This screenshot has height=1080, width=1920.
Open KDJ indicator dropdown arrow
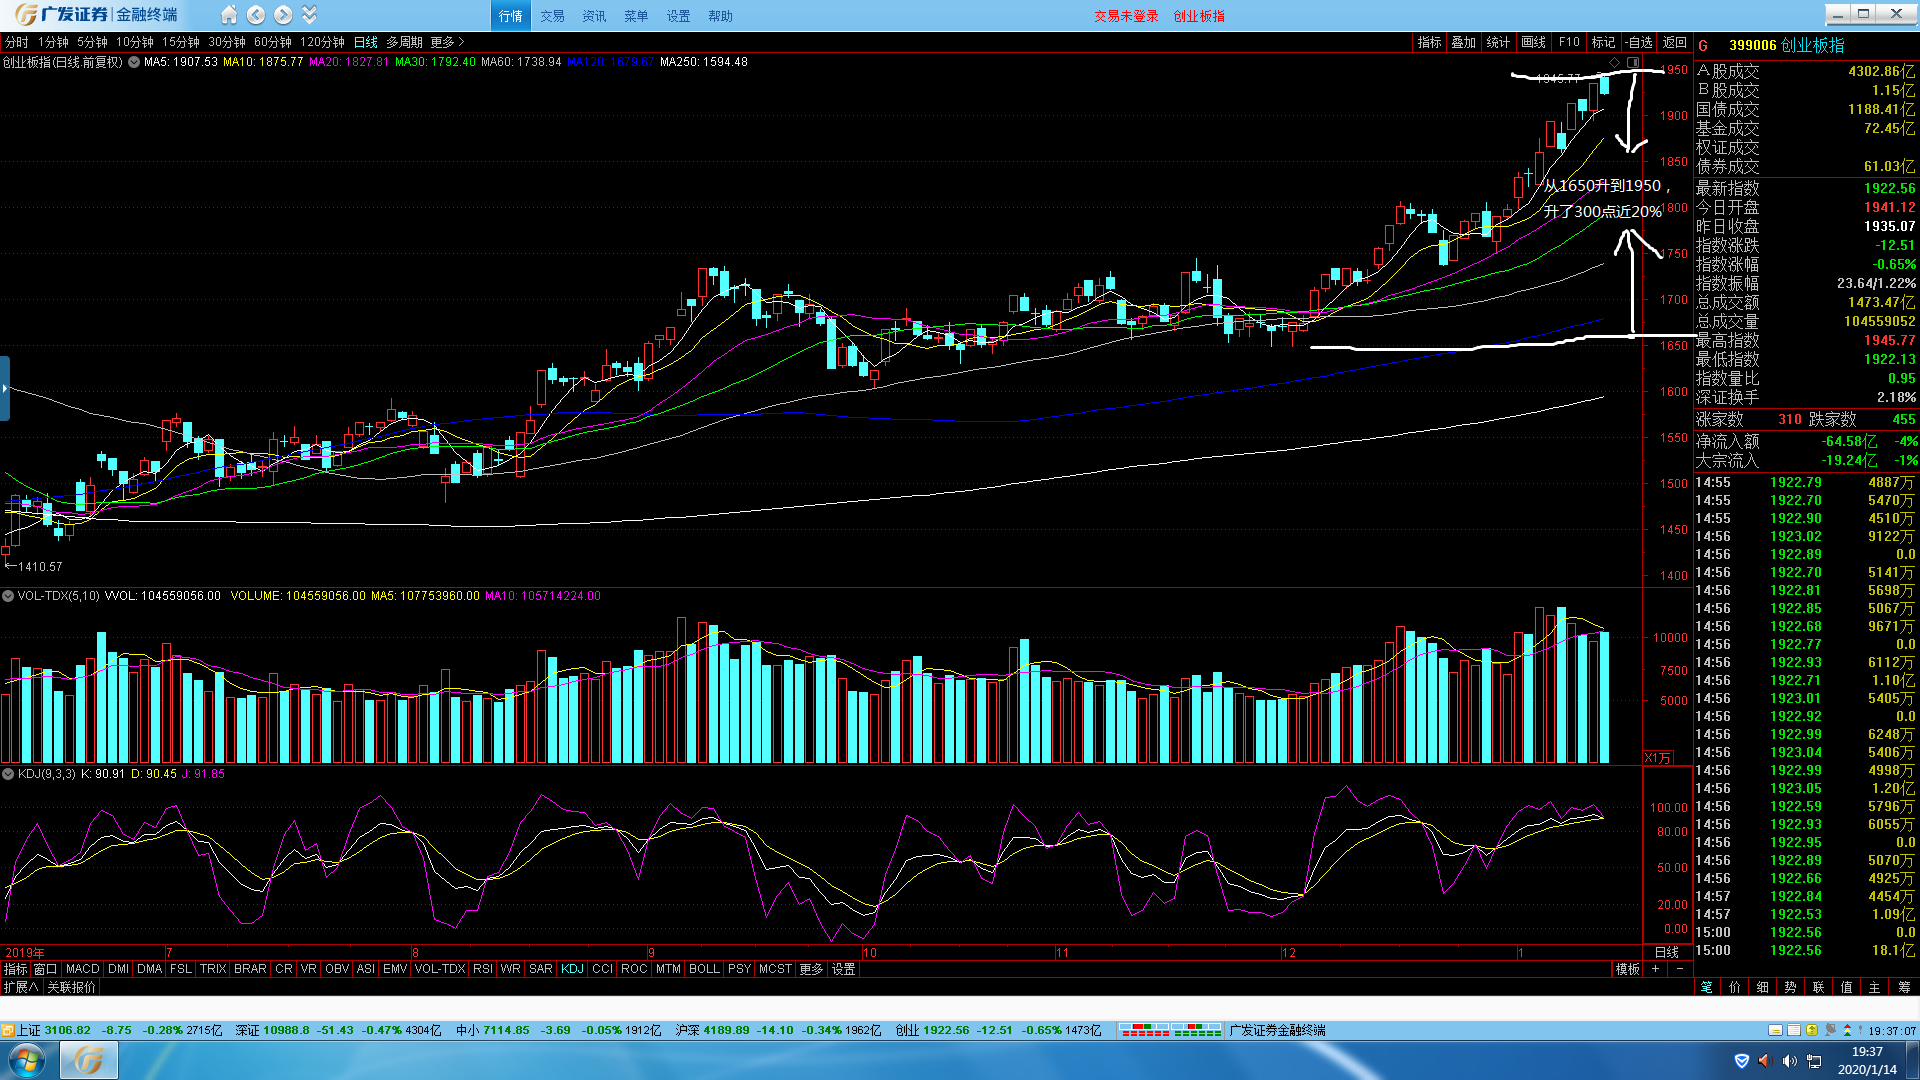[x=8, y=774]
